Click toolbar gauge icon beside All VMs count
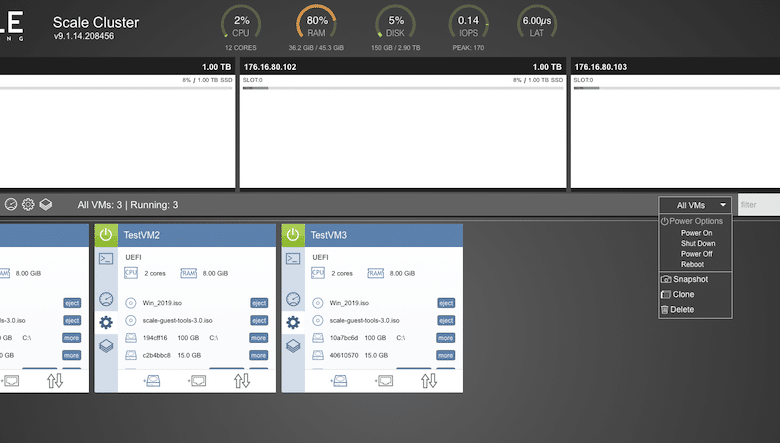 coord(11,204)
